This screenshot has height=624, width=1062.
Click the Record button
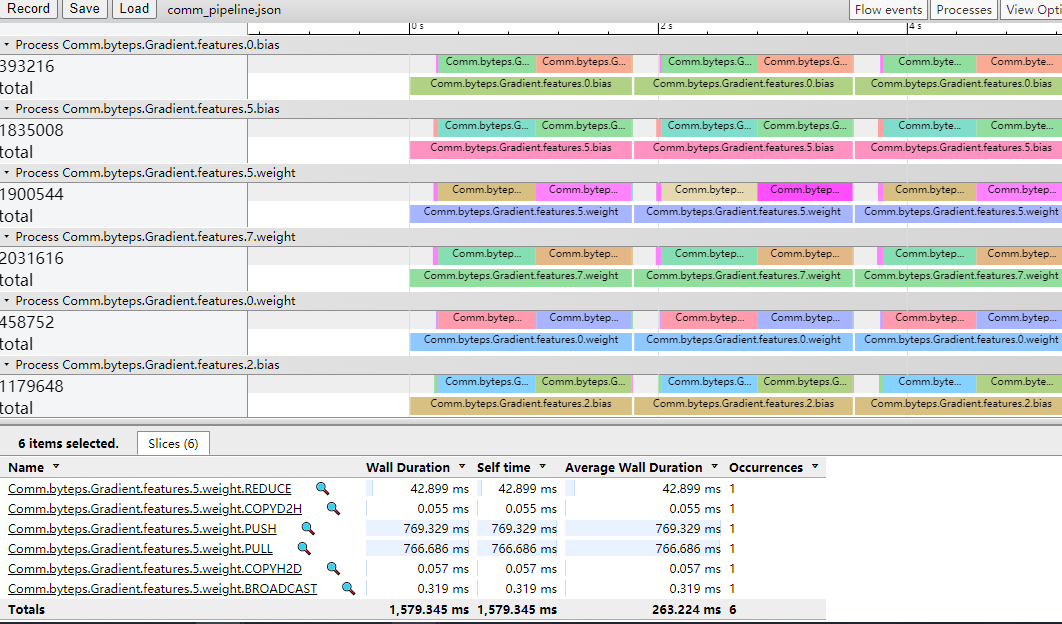(x=29, y=9)
